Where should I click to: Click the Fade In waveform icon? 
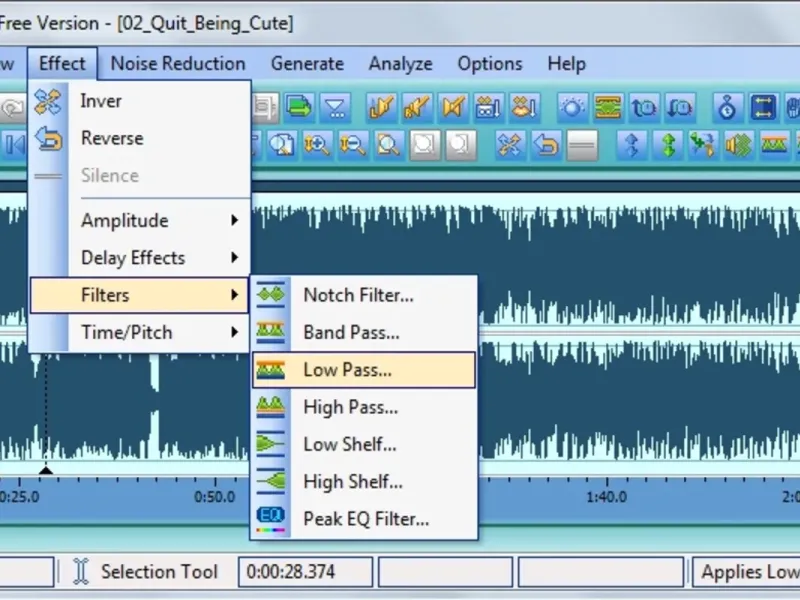pos(382,108)
